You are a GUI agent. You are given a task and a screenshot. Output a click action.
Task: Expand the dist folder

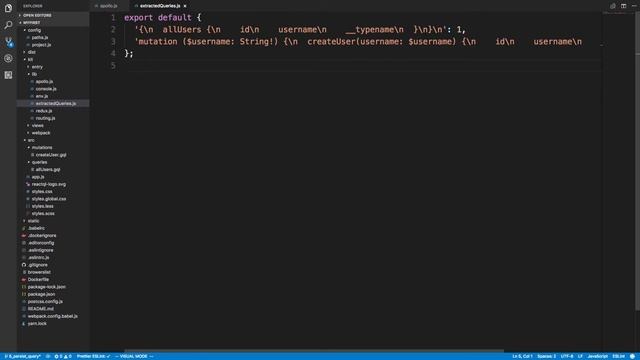[x=32, y=52]
